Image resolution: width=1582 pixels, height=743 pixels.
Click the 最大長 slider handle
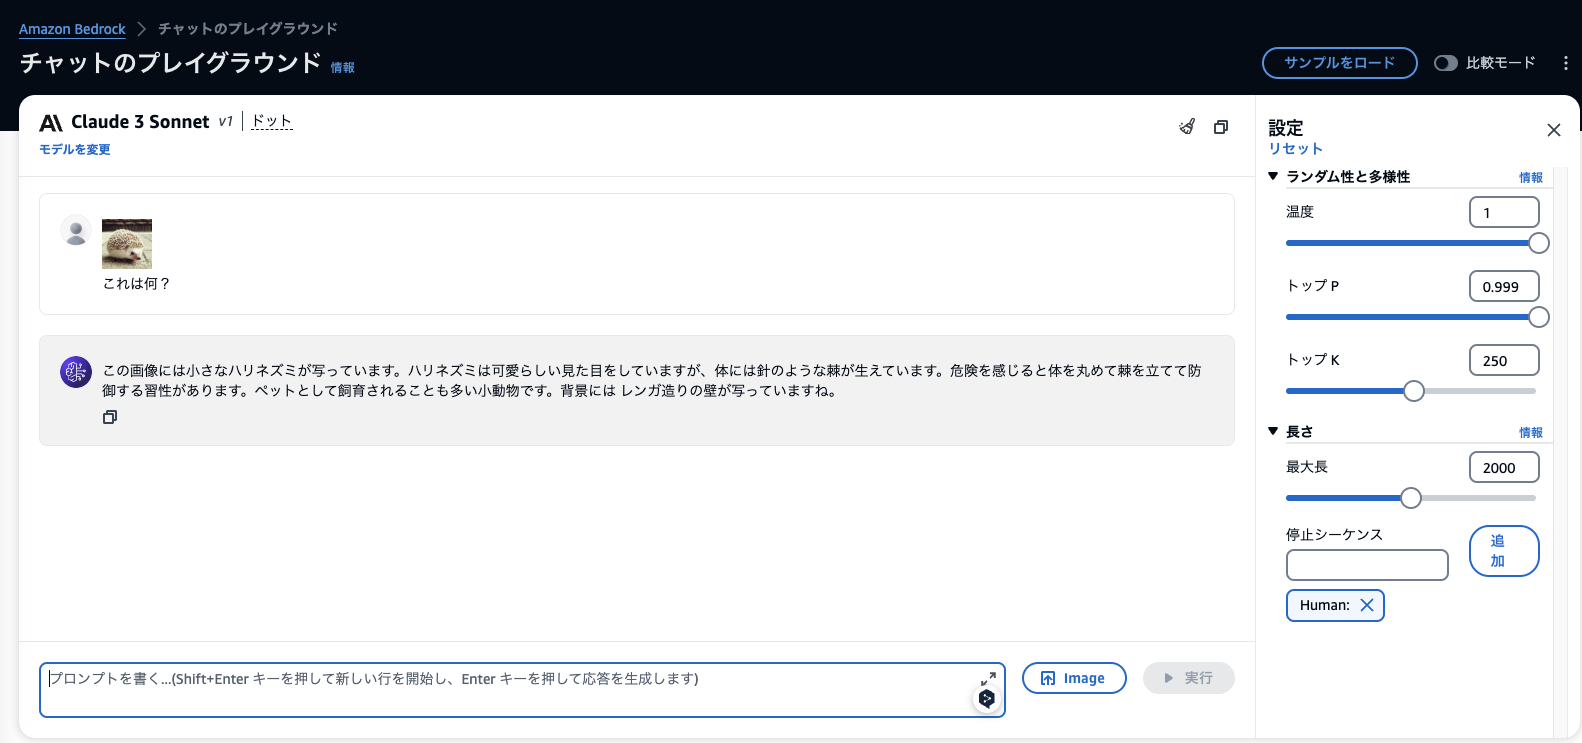(x=1411, y=498)
